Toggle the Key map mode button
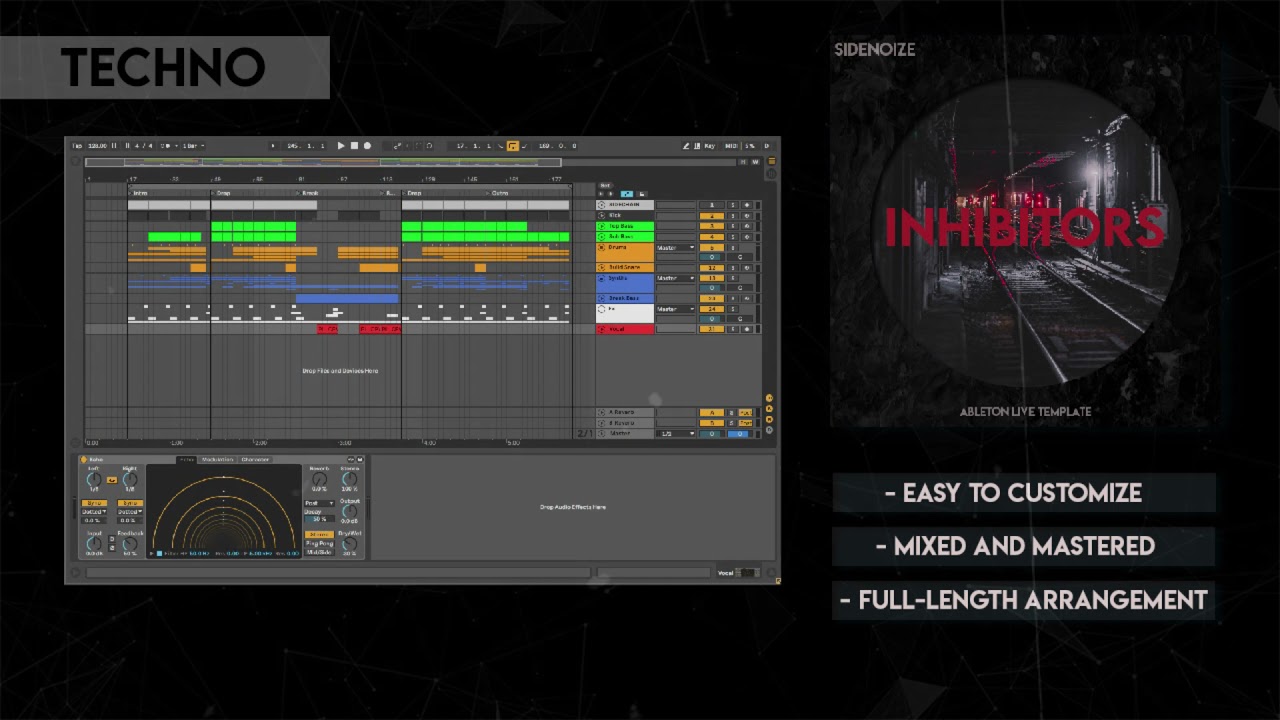This screenshot has width=1280, height=720. click(709, 146)
